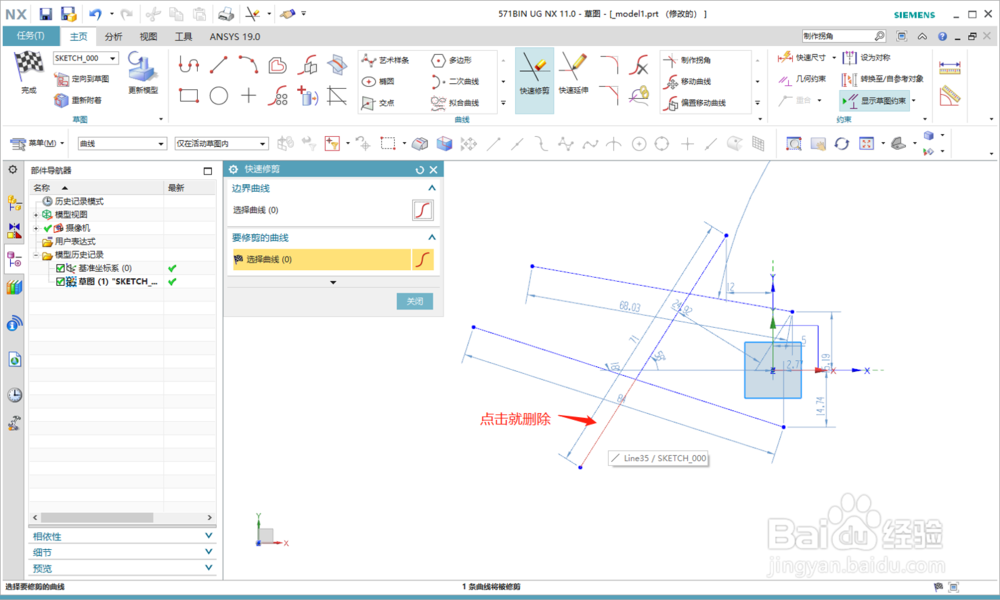Viewport: 1000px width, 600px height.
Task: Click the 快速尺寸 rapid dimension tool
Action: click(802, 57)
